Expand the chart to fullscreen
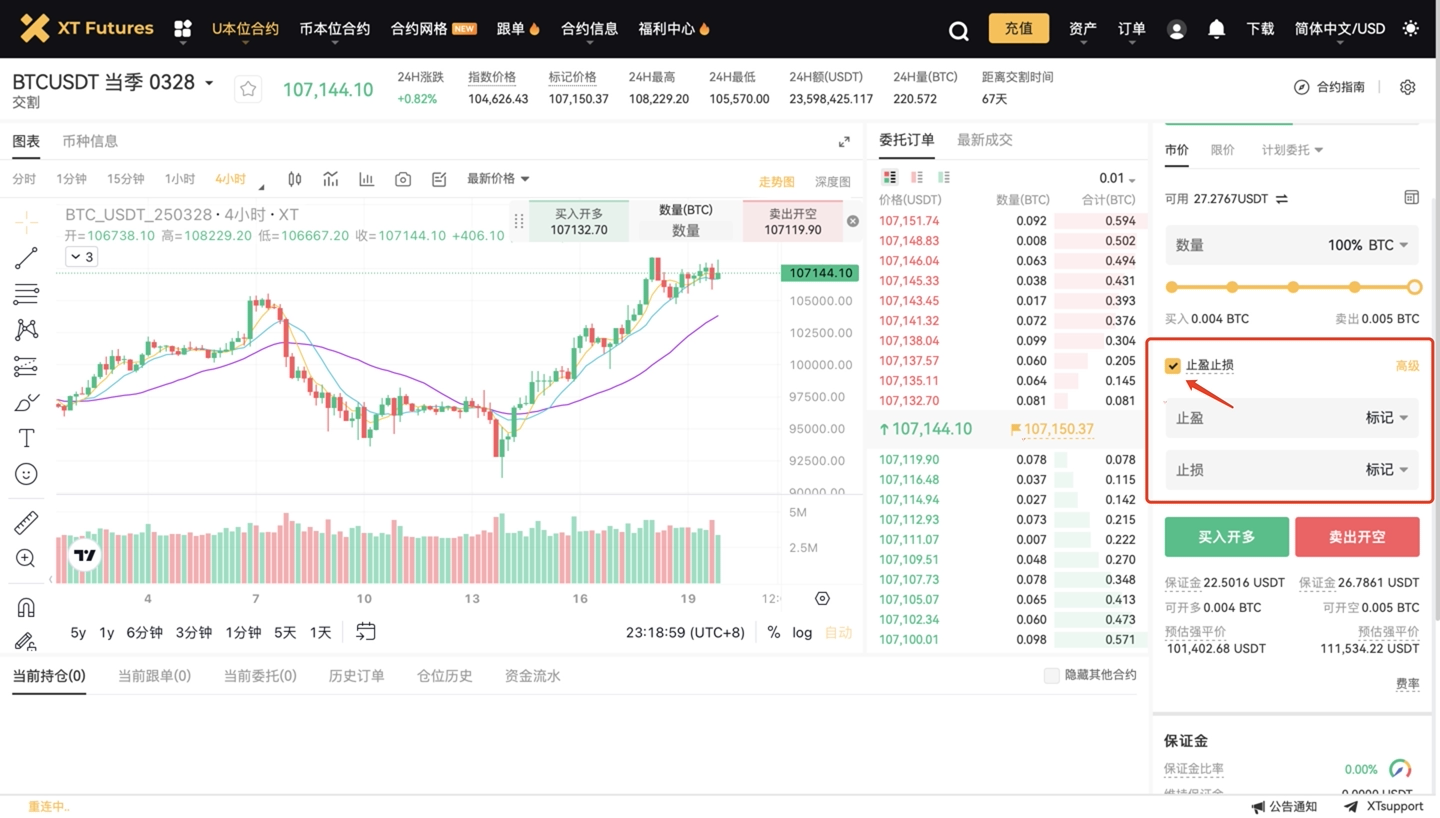The image size is (1440, 818). [x=844, y=141]
